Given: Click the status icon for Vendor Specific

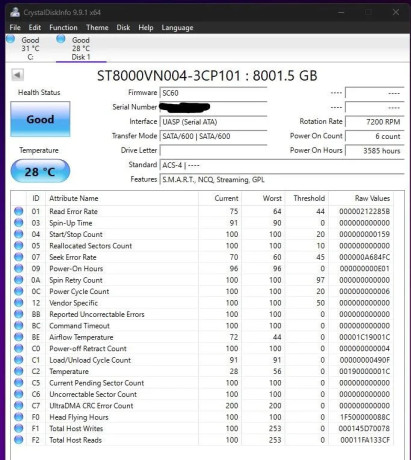Looking at the screenshot, I should [19, 302].
